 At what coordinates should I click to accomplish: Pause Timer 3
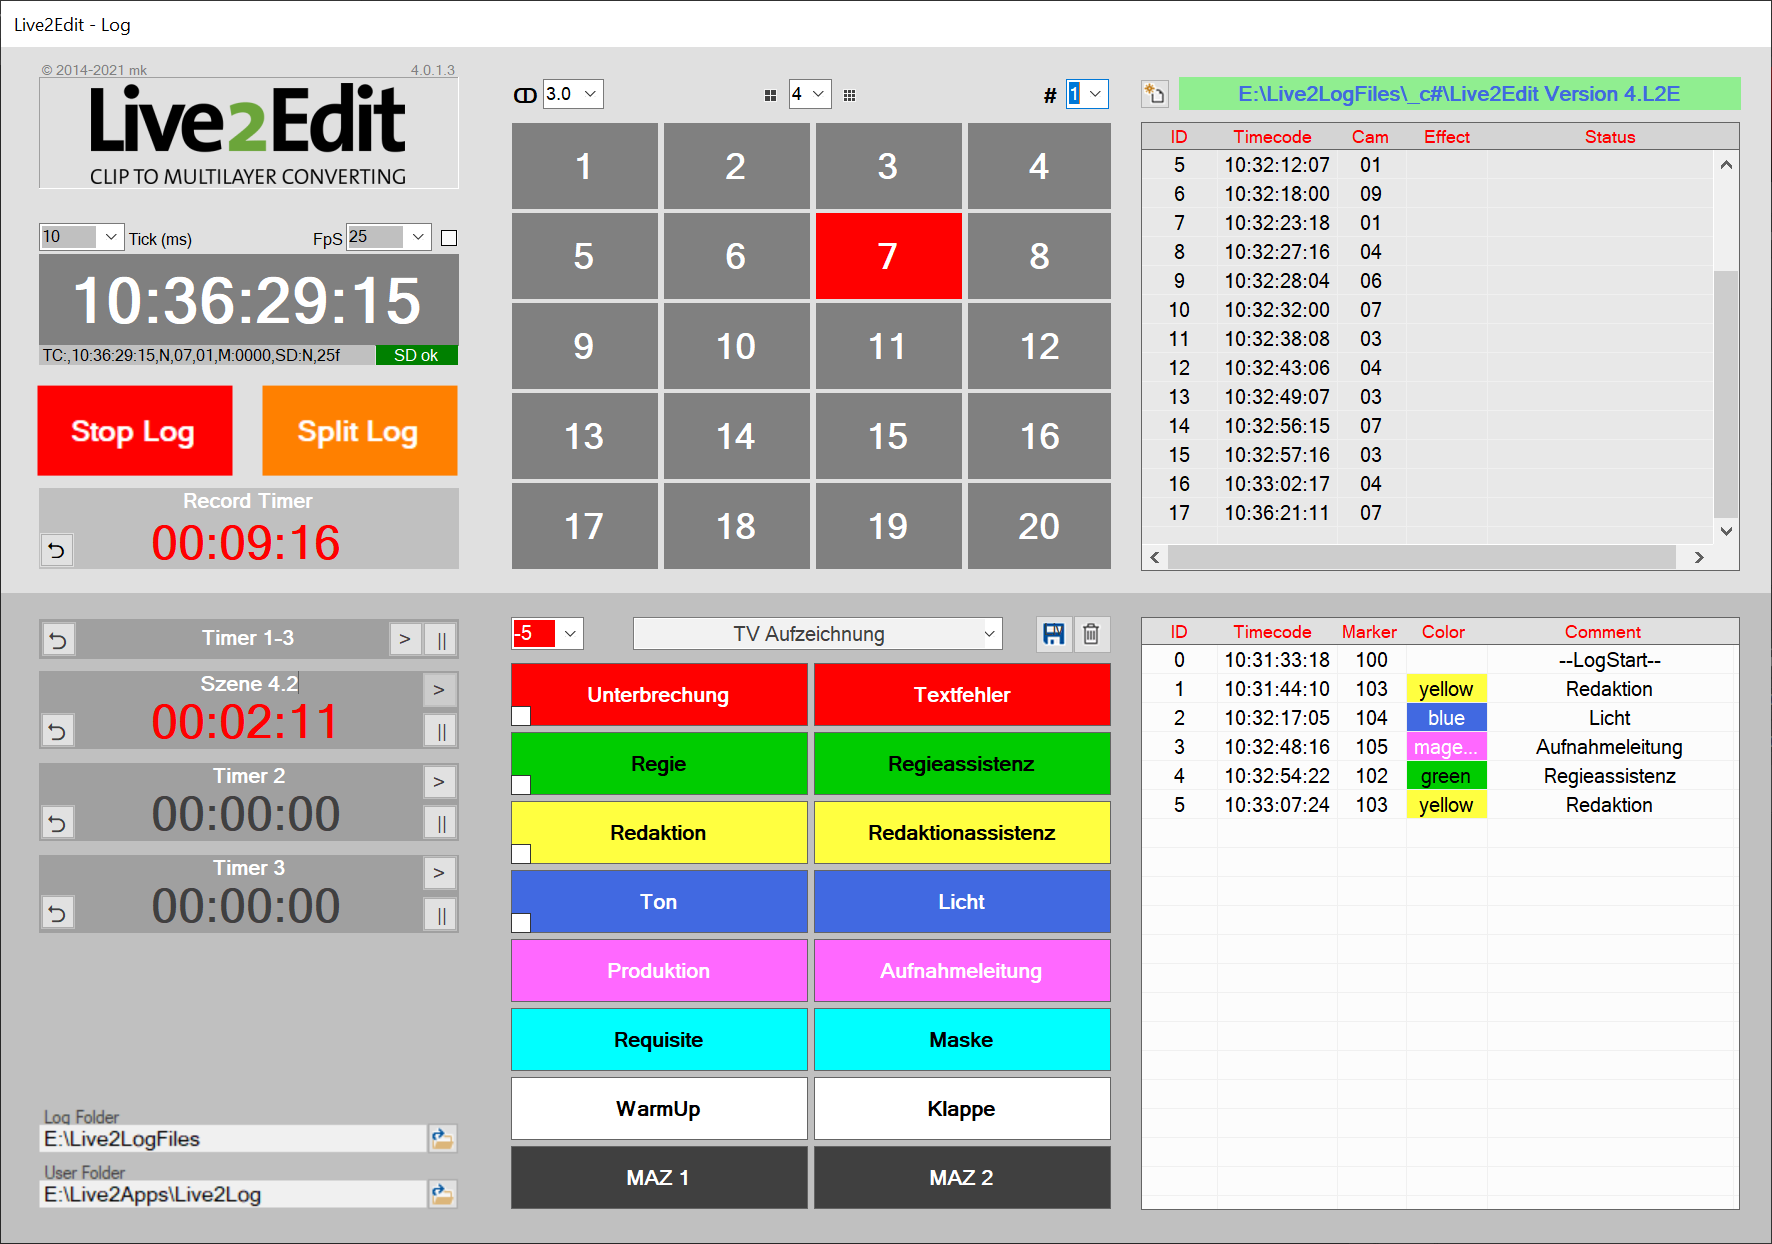pos(441,914)
